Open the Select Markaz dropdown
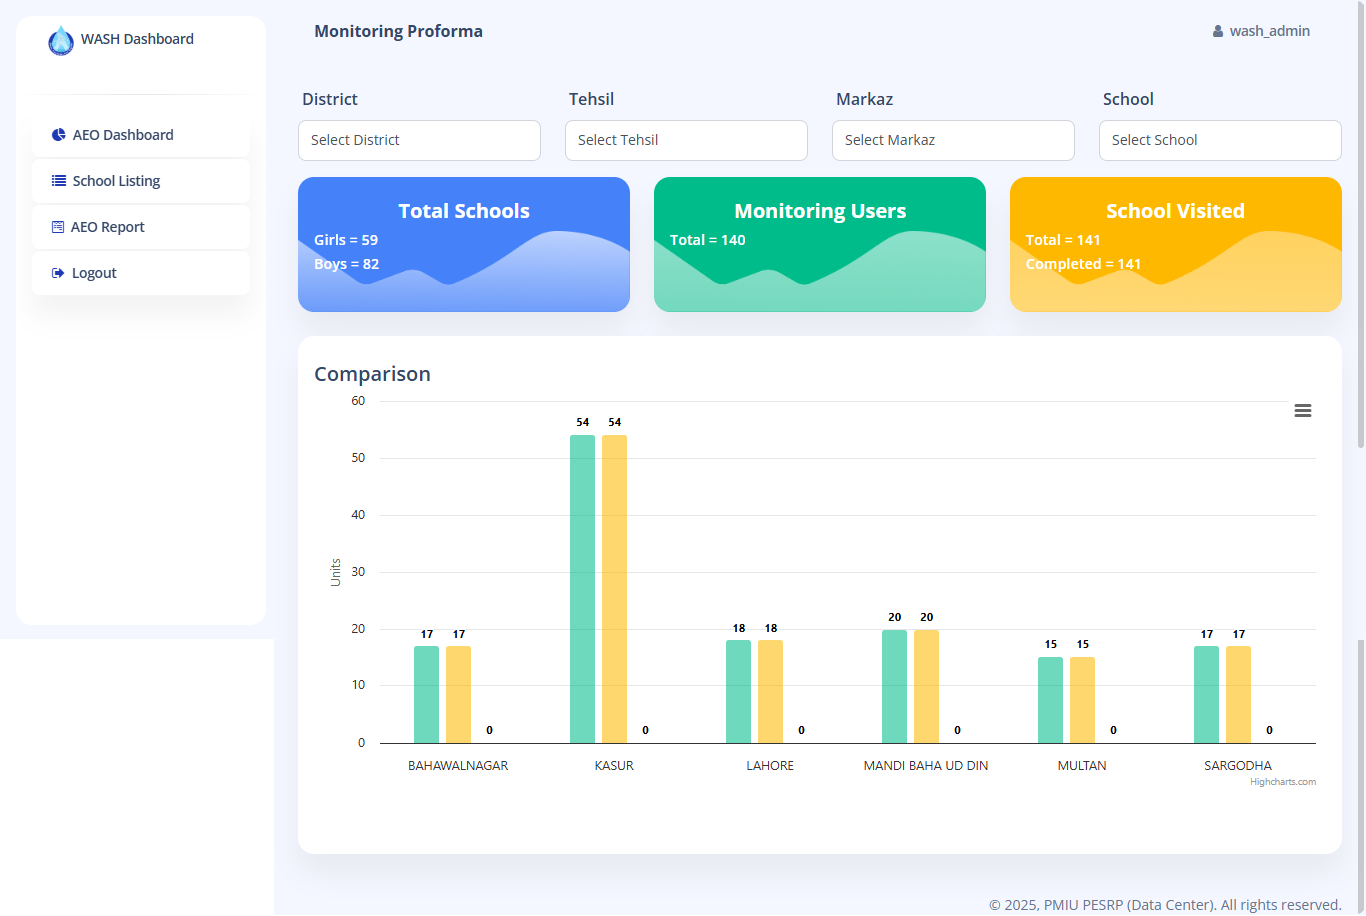This screenshot has height=916, width=1366. coord(953,140)
